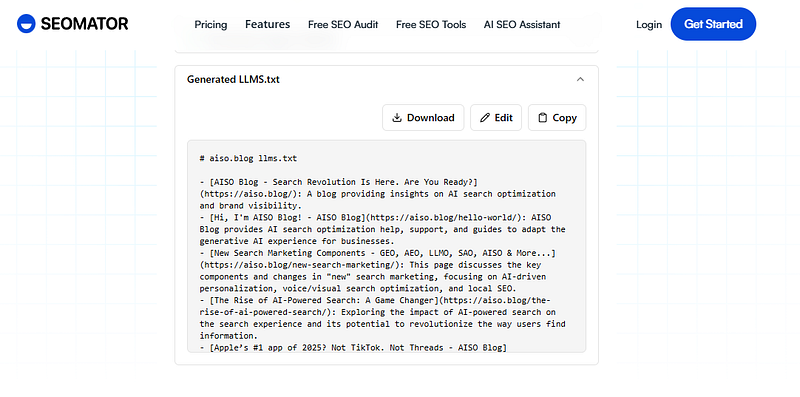Open AI SEO Assistant page
The image size is (800, 397).
coord(522,24)
